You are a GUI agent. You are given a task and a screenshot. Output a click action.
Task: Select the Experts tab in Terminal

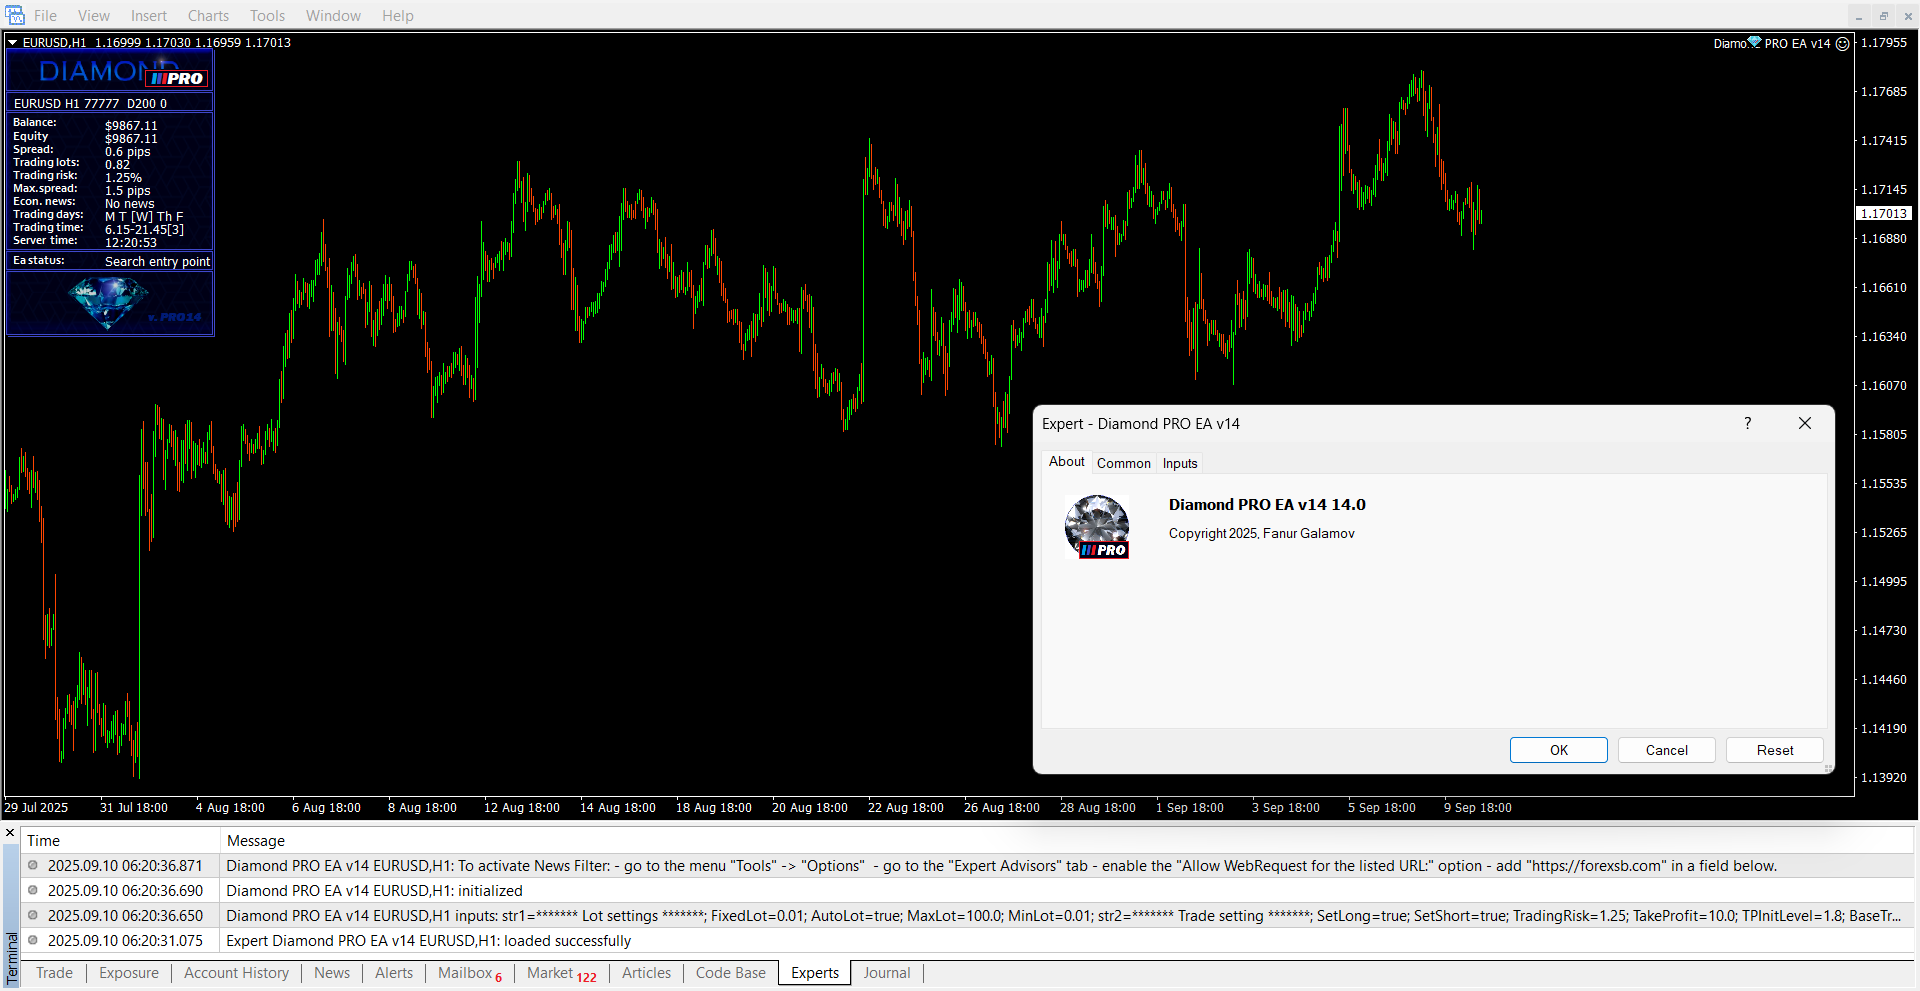(x=815, y=973)
